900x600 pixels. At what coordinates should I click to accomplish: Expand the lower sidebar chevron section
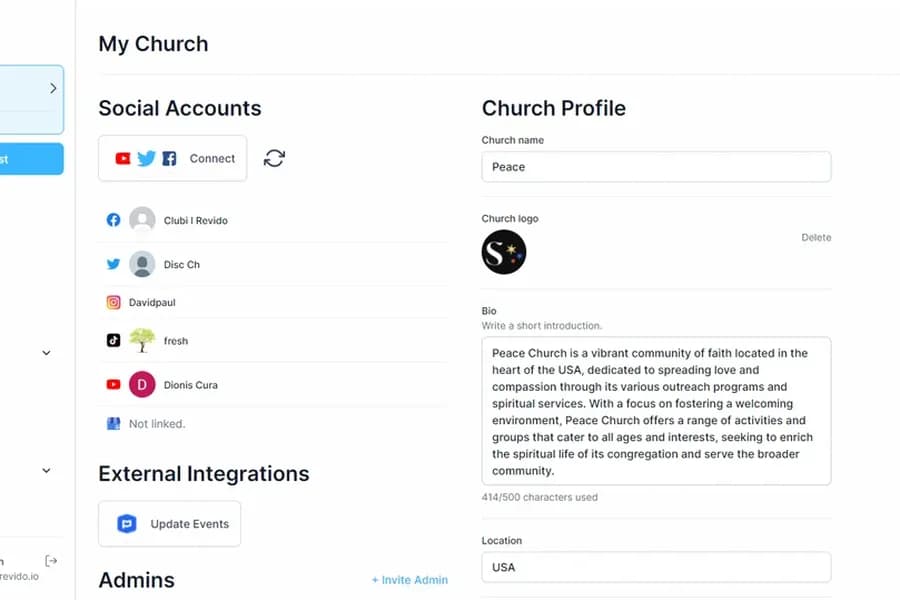coord(46,470)
